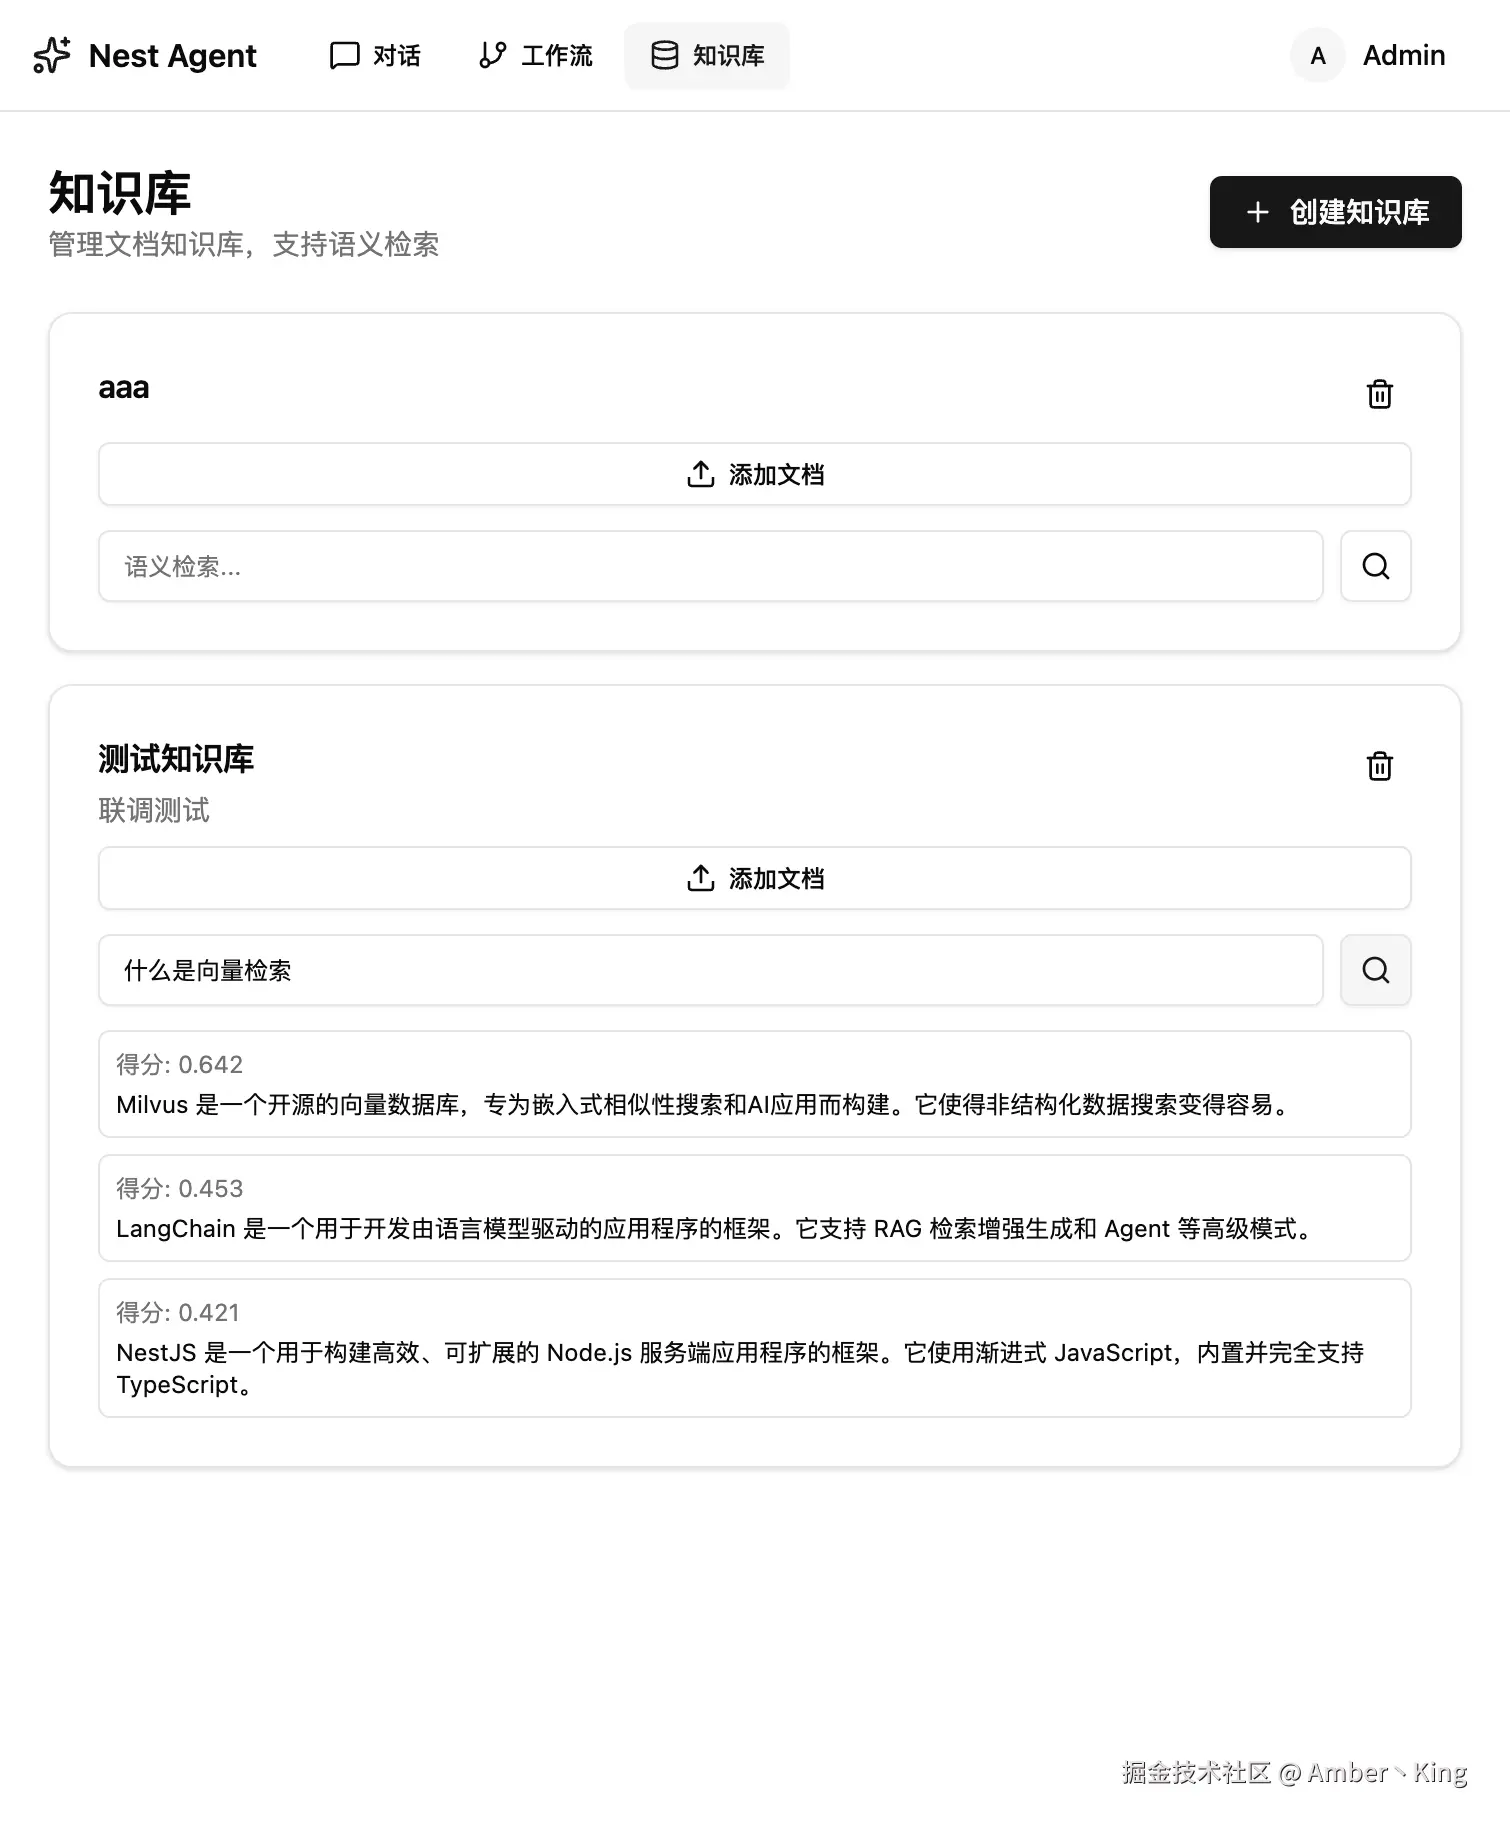Viewport: 1510px width, 1832px height.
Task: Switch to the 工作流 workflow tab
Action: pos(535,55)
